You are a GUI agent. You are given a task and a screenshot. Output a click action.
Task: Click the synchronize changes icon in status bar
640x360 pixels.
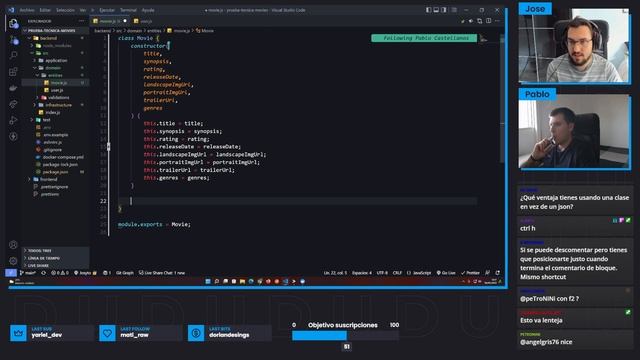coord(43,273)
